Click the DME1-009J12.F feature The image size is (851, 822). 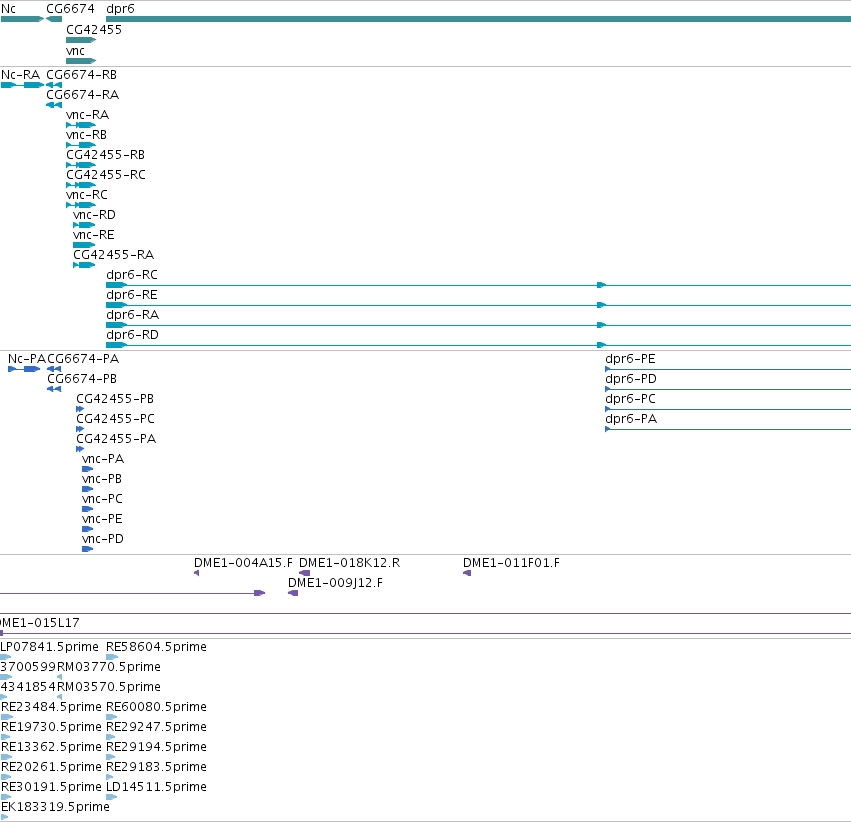[x=293, y=593]
